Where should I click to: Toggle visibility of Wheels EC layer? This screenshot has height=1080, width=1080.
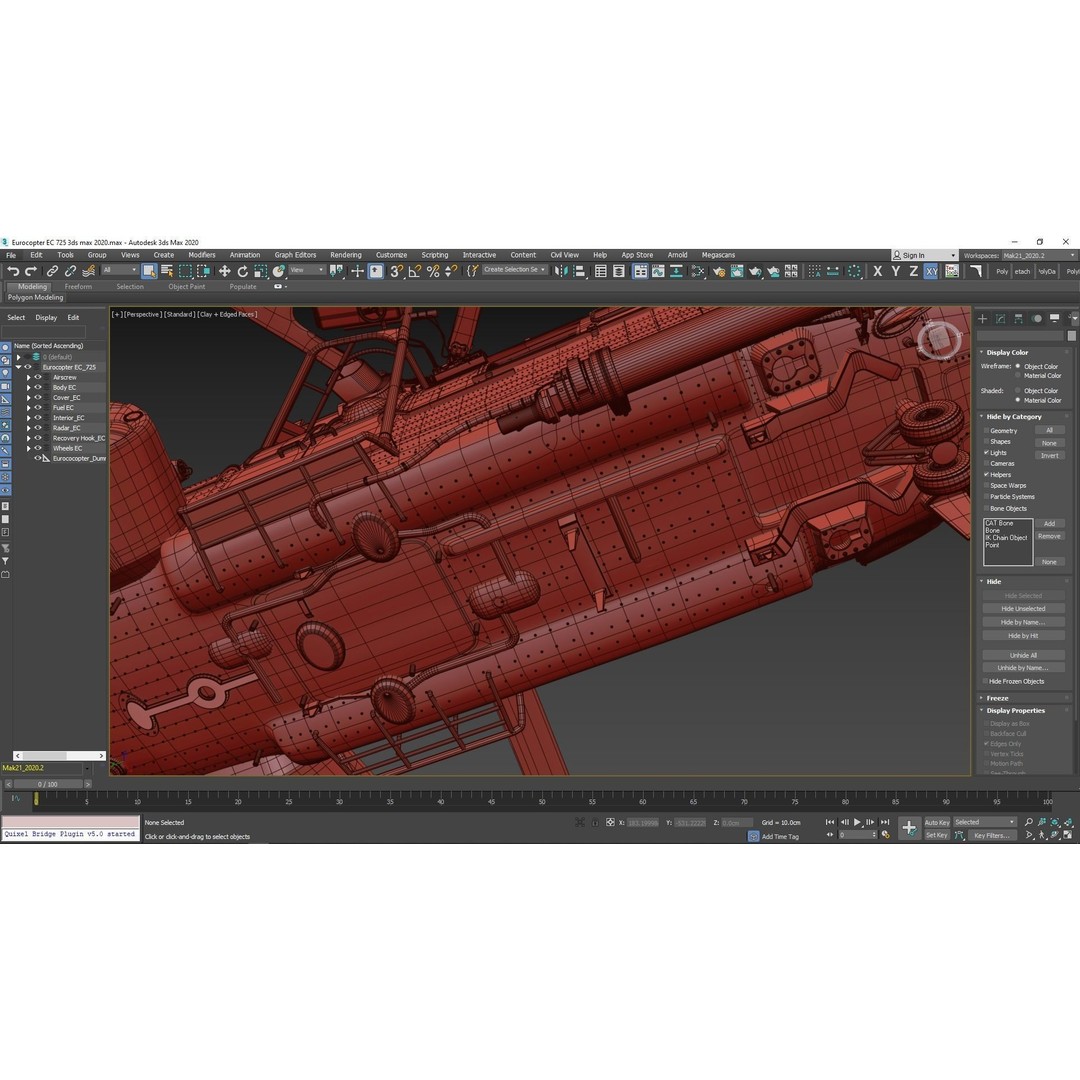coord(39,448)
